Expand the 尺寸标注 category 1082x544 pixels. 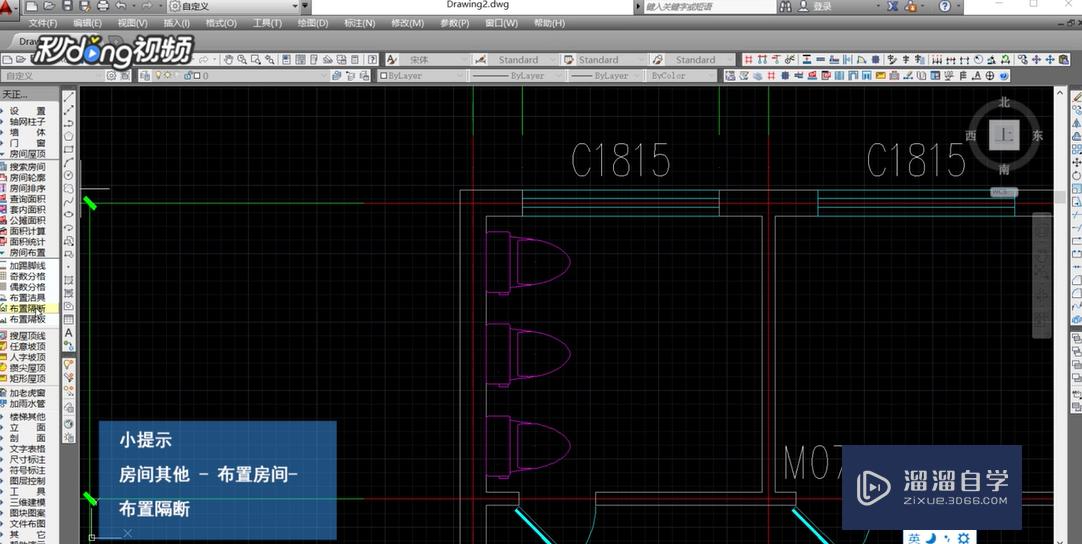pyautogui.click(x=28, y=459)
